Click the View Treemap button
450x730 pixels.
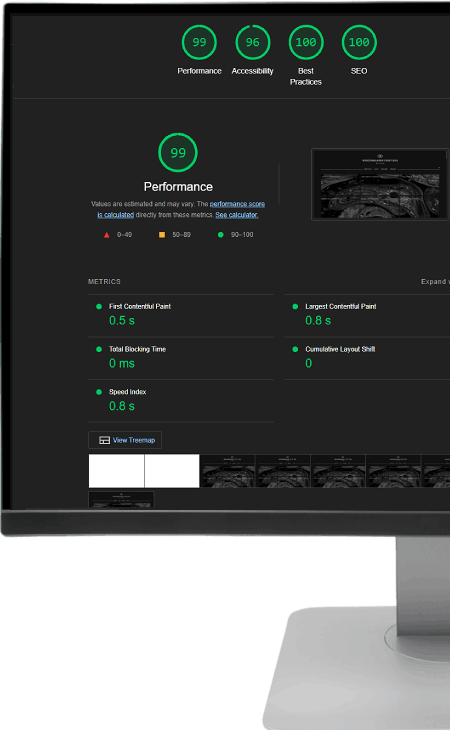(125, 440)
